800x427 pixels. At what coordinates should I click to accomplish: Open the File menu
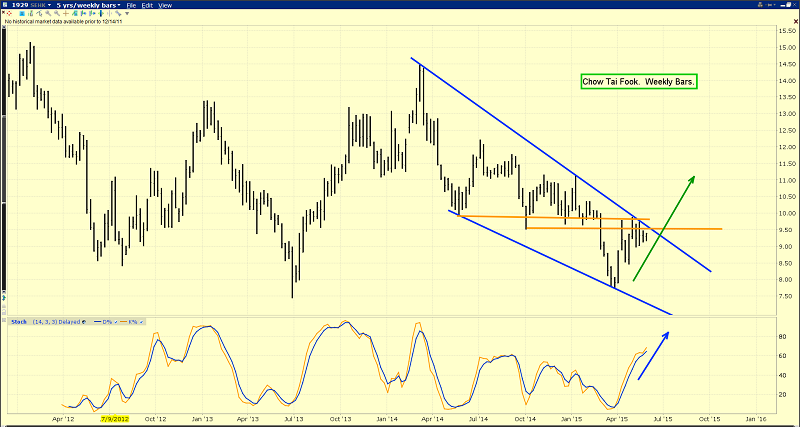click(x=131, y=5)
